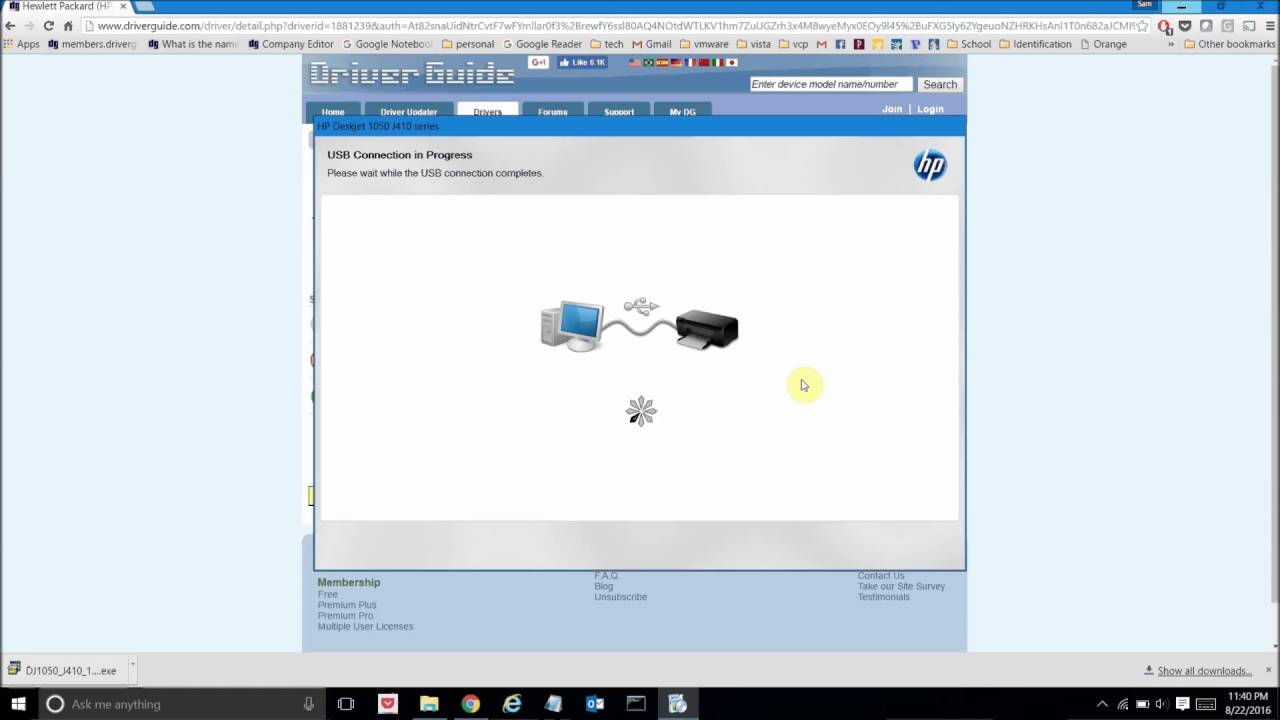Viewport: 1280px width, 720px height.
Task: Open the Command Prompt taskbar icon
Action: 636,704
